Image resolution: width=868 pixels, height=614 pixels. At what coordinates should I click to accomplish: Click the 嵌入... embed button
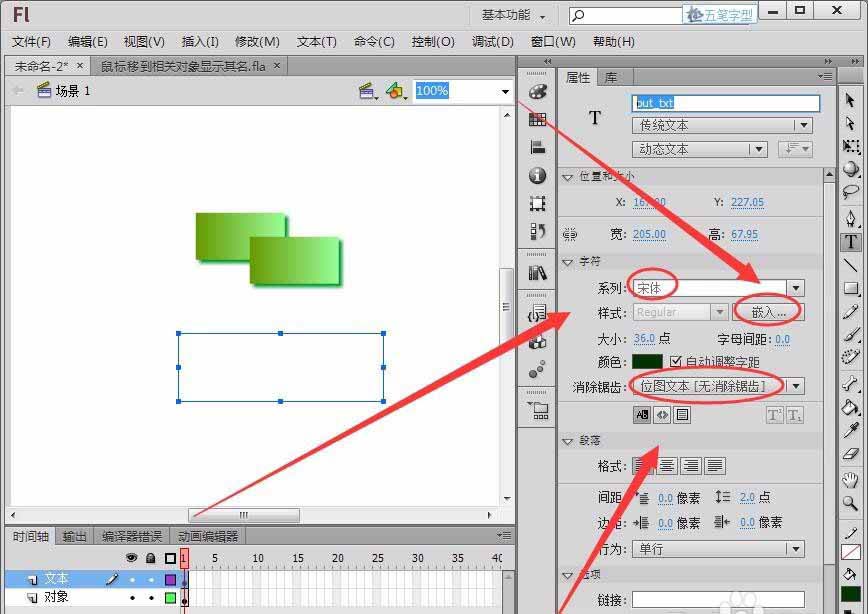click(x=769, y=312)
